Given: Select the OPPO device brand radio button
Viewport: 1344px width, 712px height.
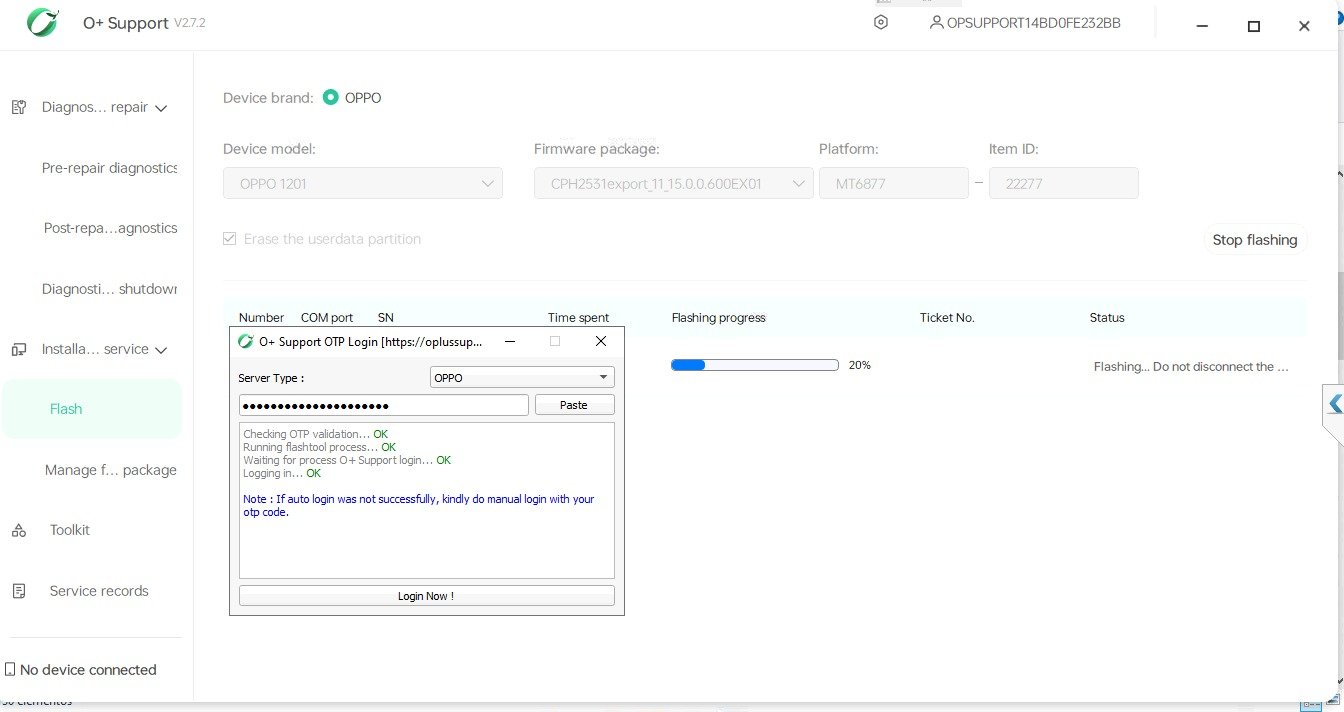Looking at the screenshot, I should 331,98.
